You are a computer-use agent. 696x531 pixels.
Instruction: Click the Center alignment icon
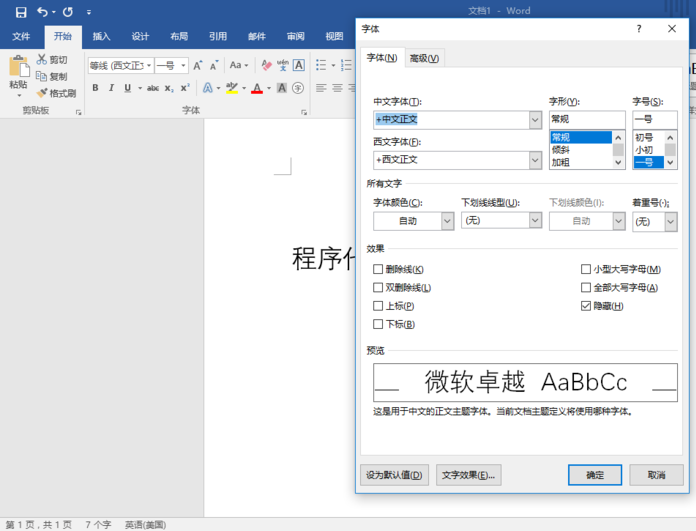click(337, 88)
